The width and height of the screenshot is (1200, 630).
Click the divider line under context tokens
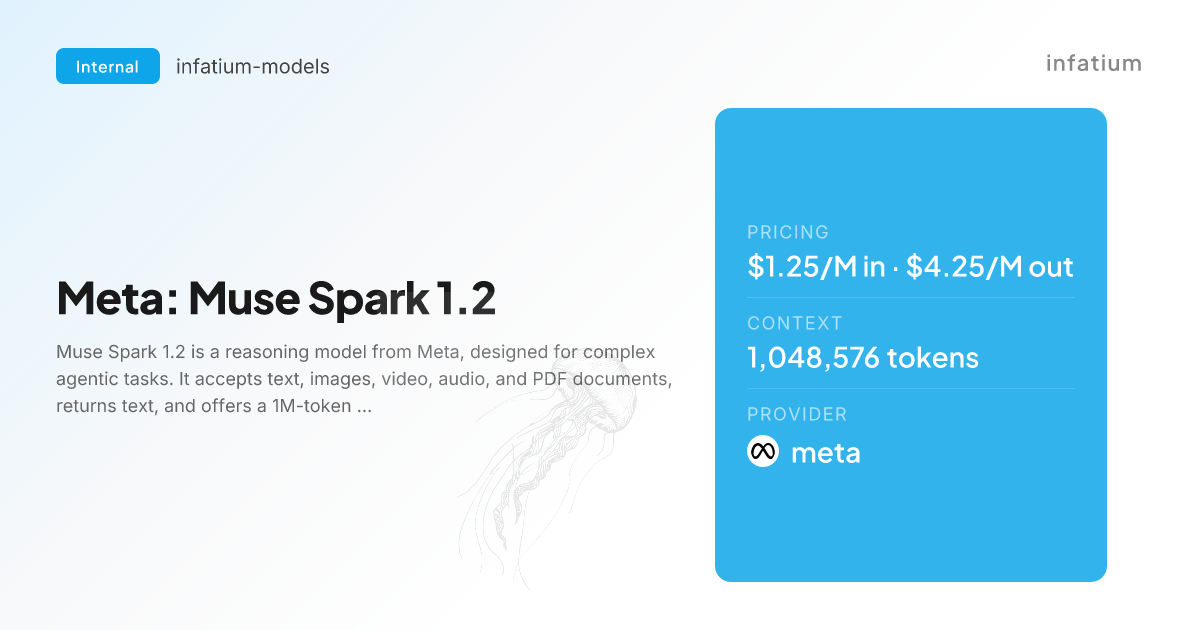911,388
